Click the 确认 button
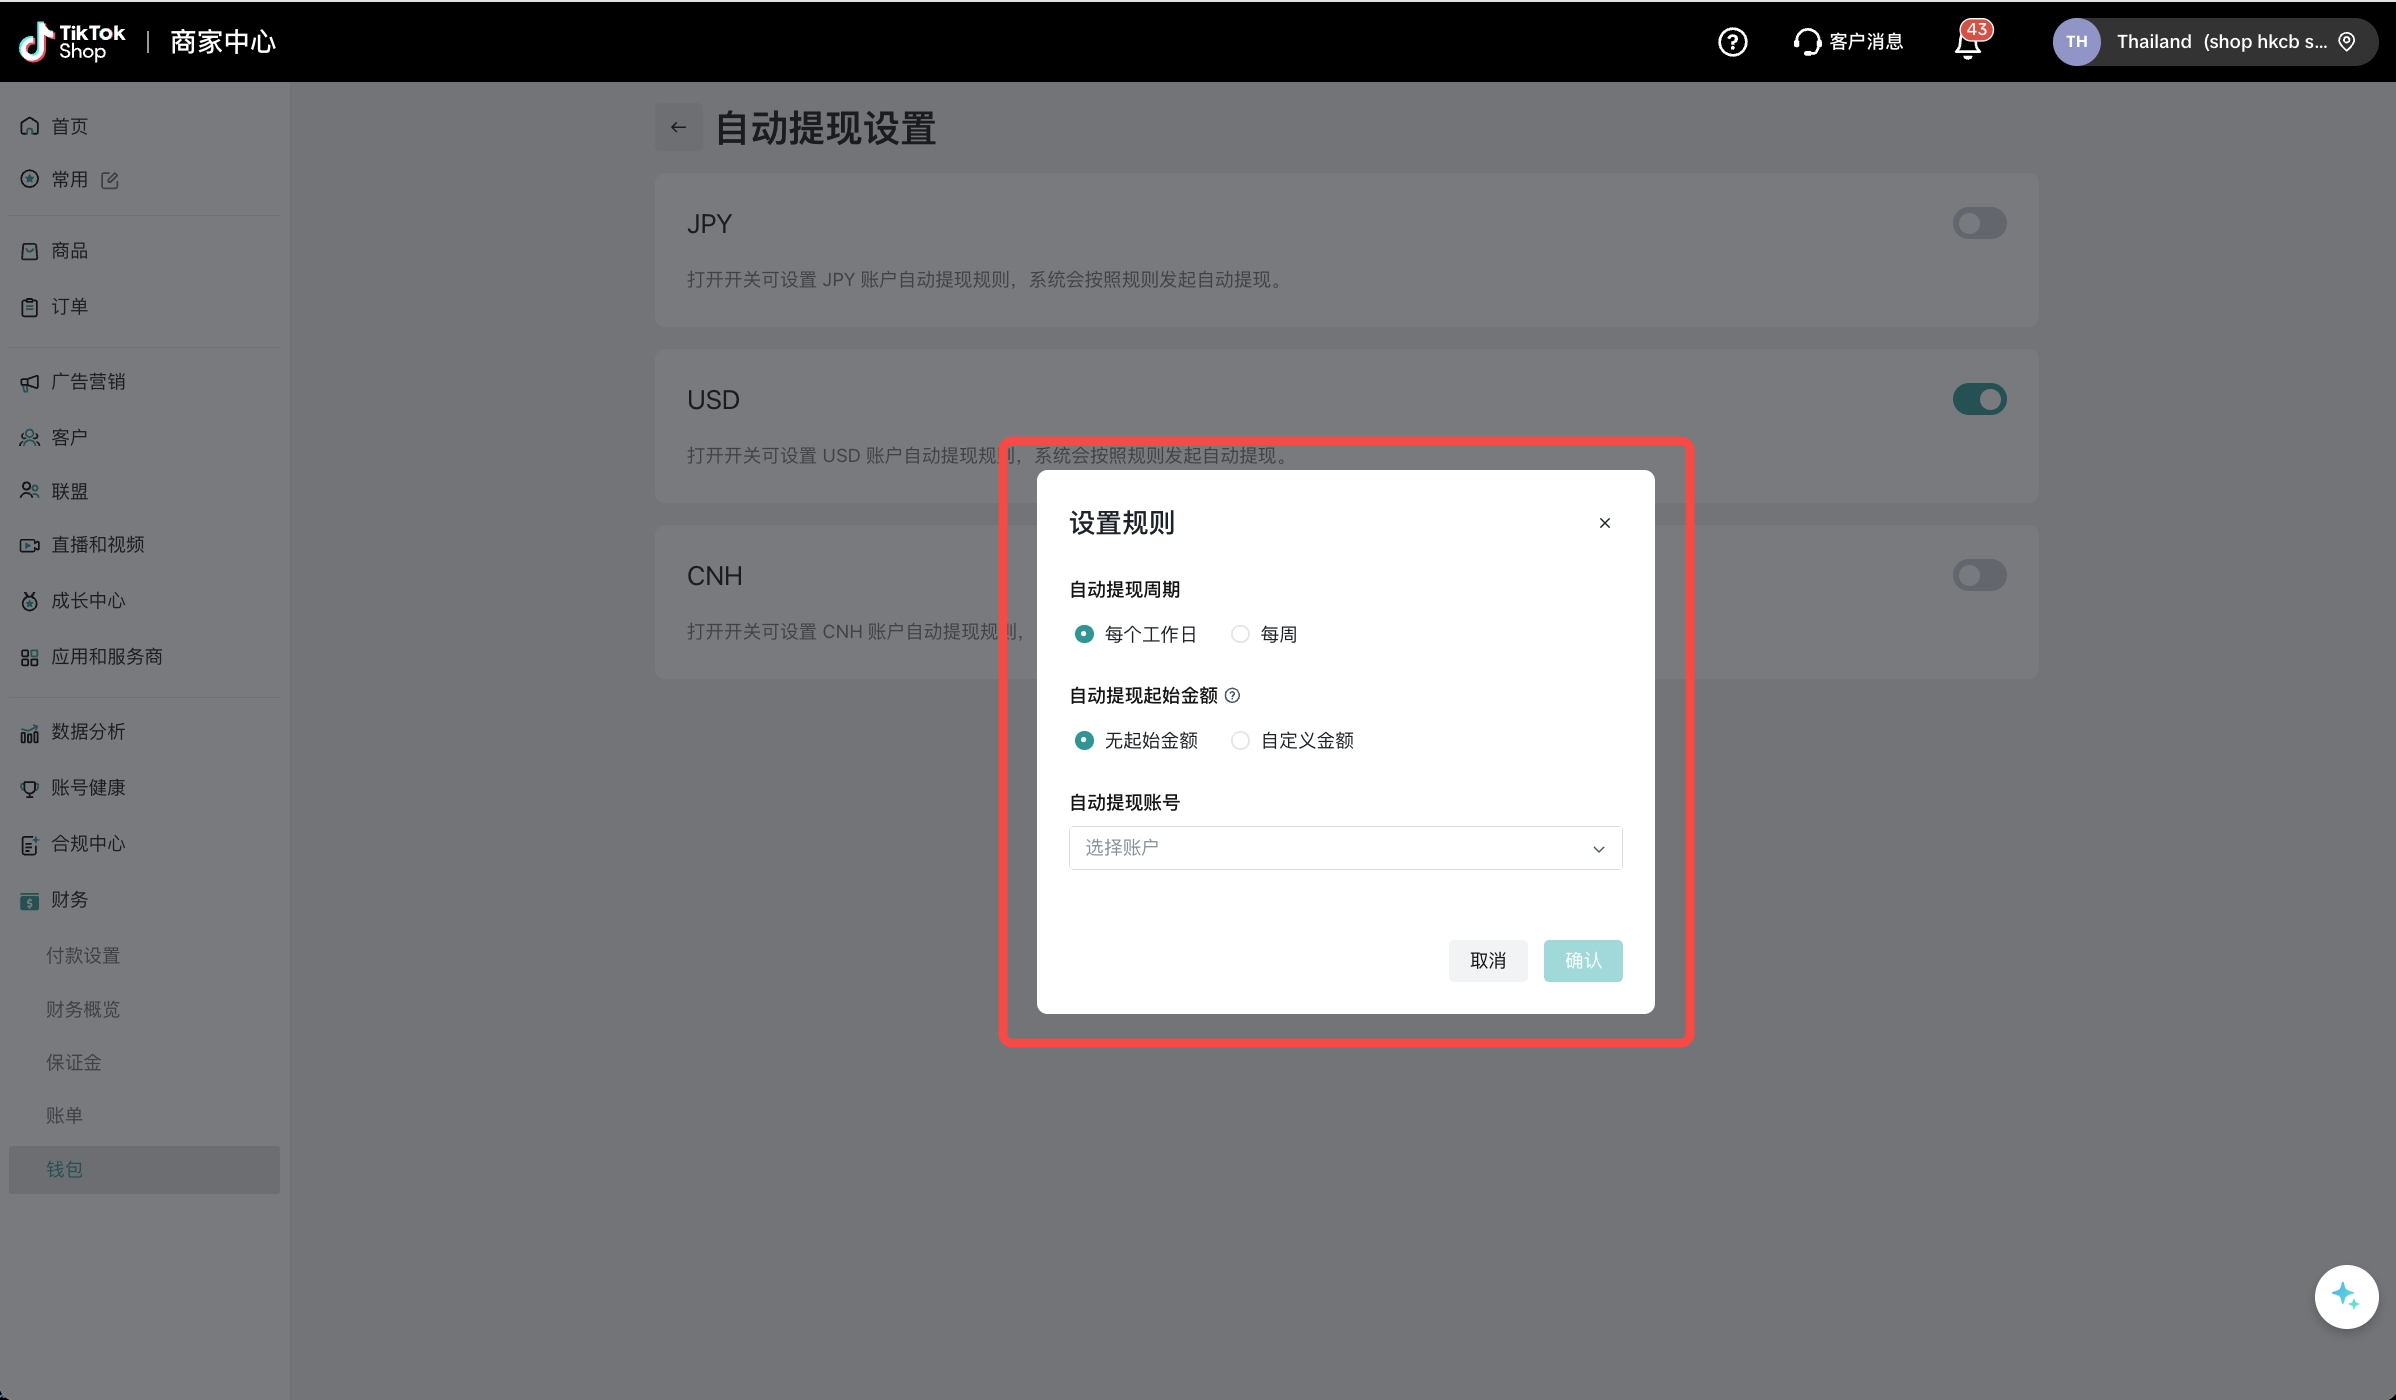This screenshot has height=1400, width=2396. click(1582, 961)
